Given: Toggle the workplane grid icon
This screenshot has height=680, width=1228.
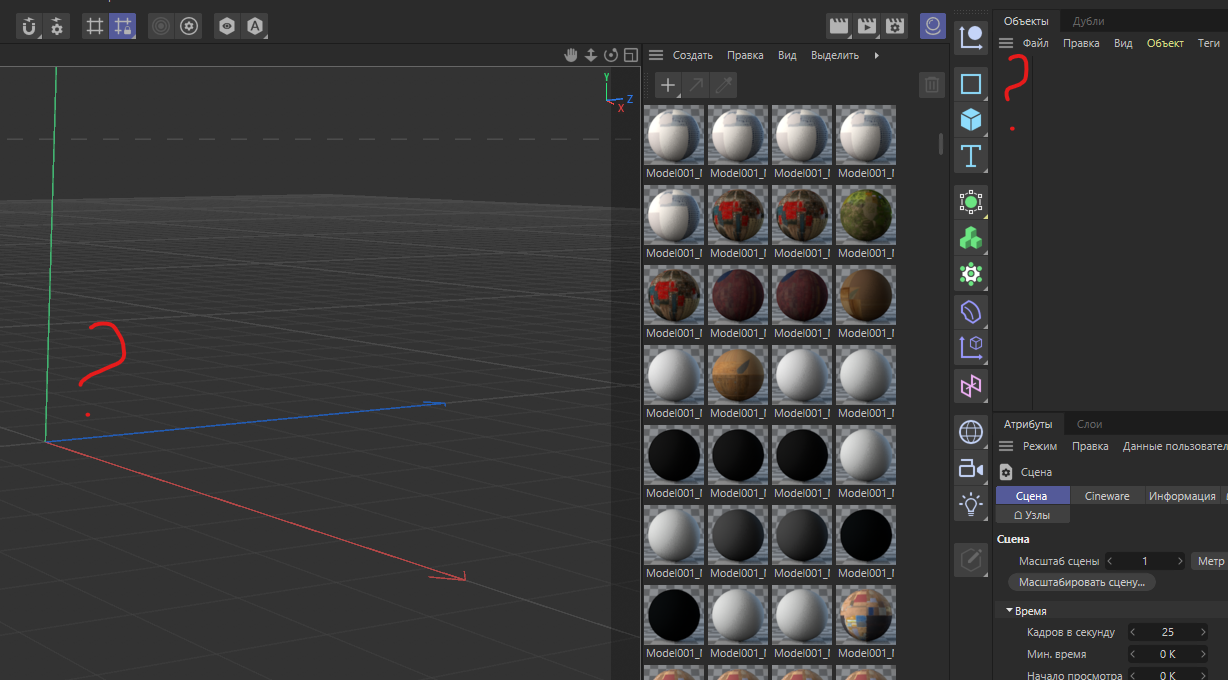Looking at the screenshot, I should pos(96,26).
